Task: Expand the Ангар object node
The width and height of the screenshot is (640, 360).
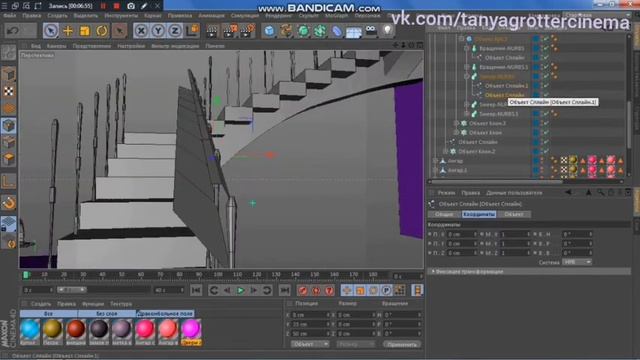Action: pyautogui.click(x=435, y=161)
